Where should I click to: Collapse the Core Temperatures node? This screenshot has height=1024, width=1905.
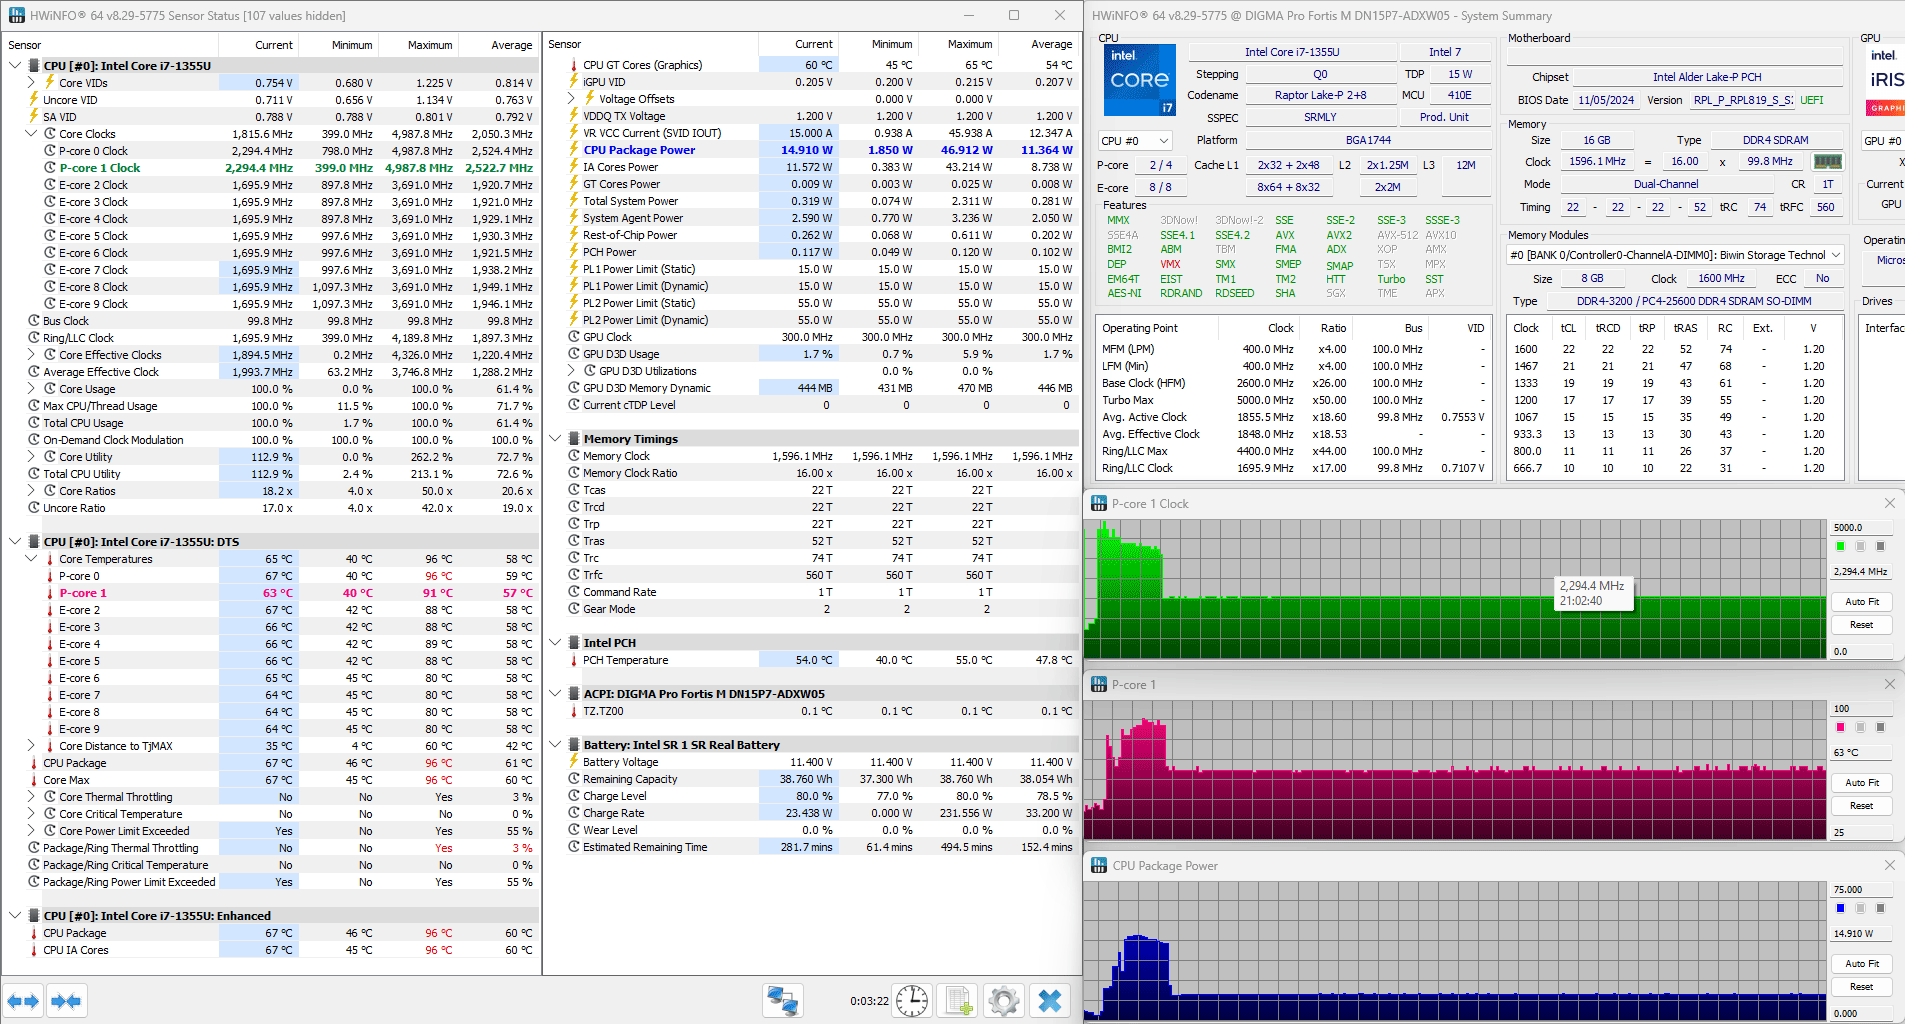click(31, 559)
